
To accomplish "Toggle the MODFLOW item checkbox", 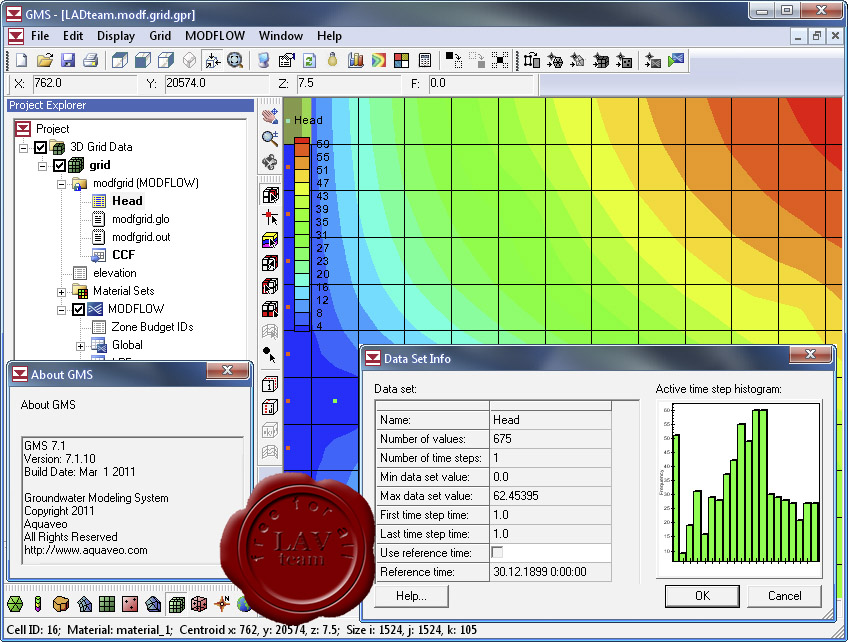I will (x=78, y=309).
